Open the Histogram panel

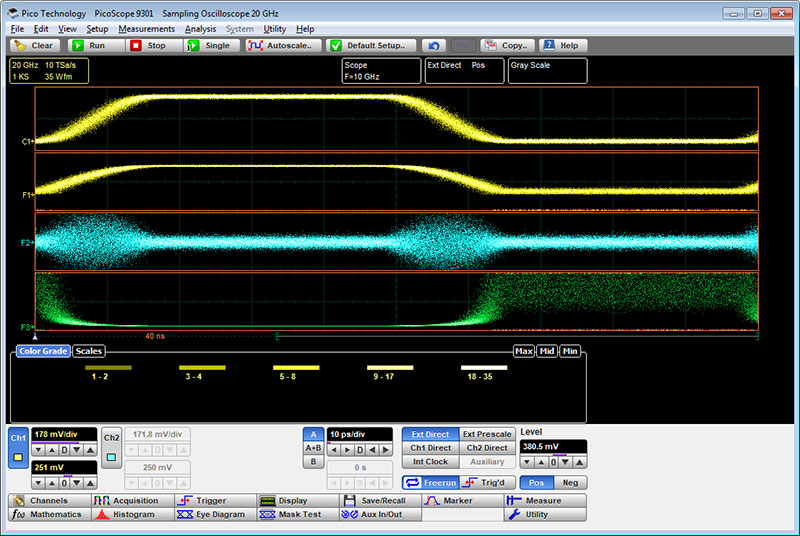(132, 514)
